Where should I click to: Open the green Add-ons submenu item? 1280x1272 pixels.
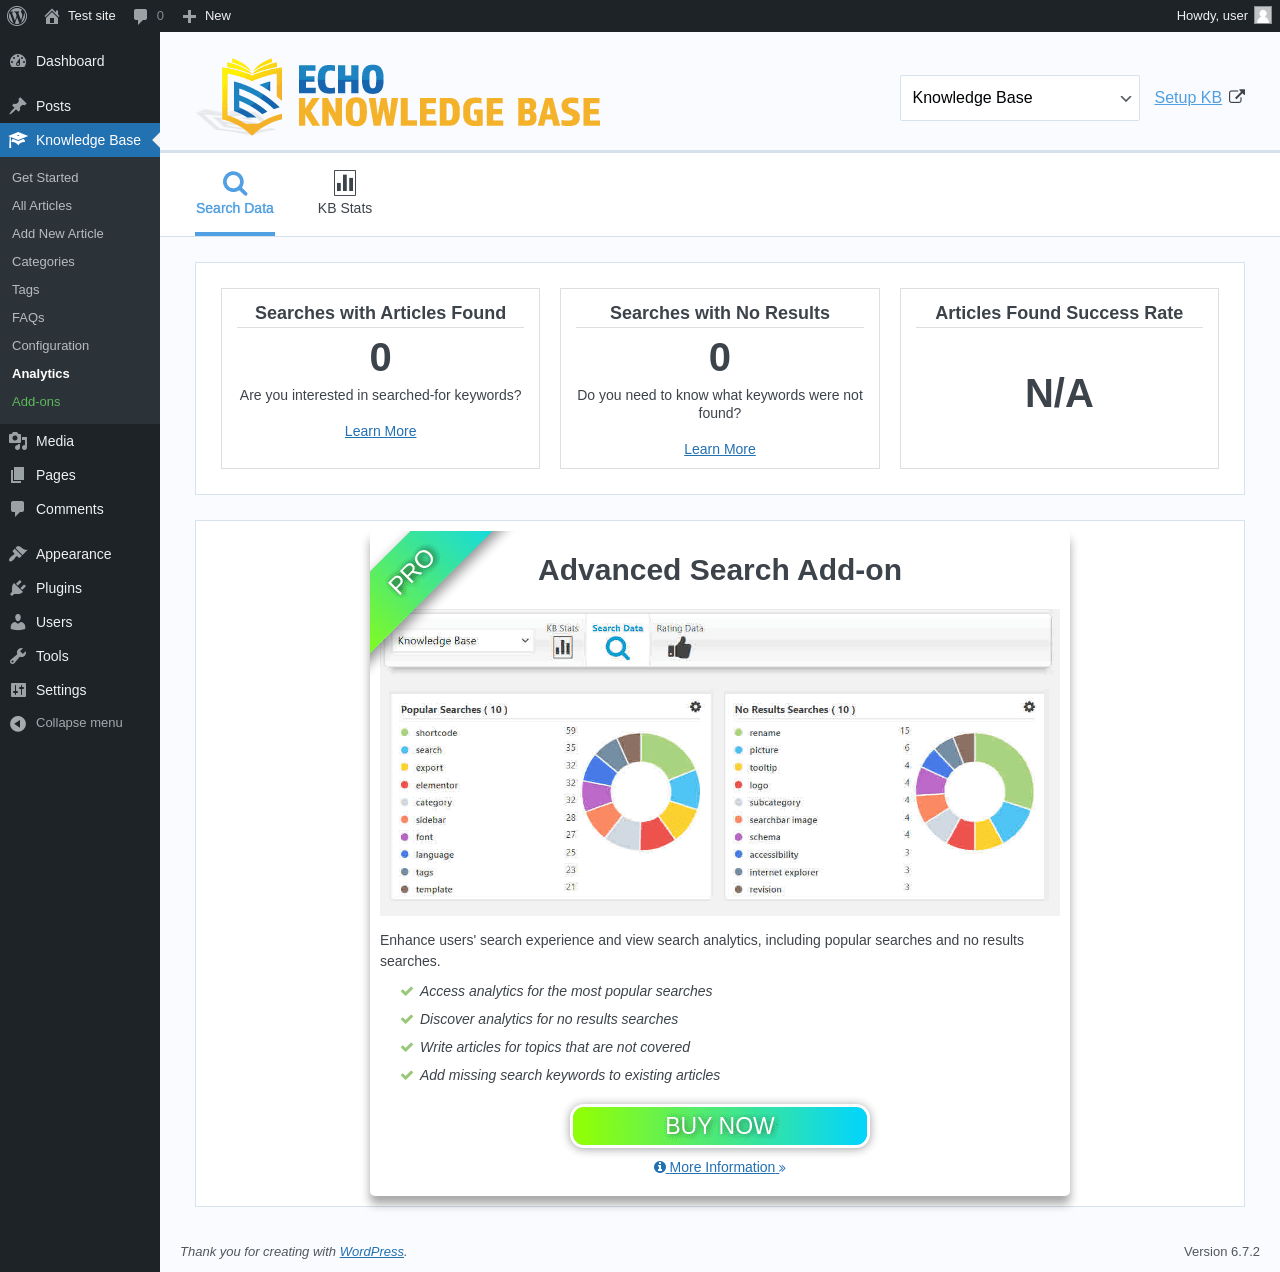(36, 402)
